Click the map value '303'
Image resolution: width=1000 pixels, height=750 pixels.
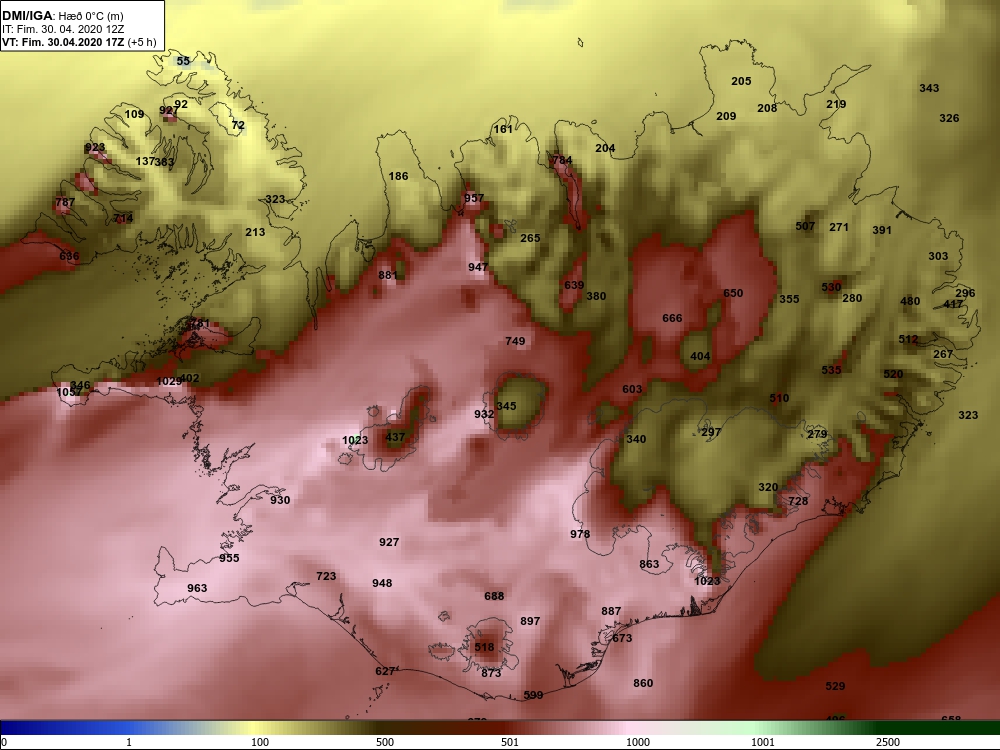(x=938, y=256)
